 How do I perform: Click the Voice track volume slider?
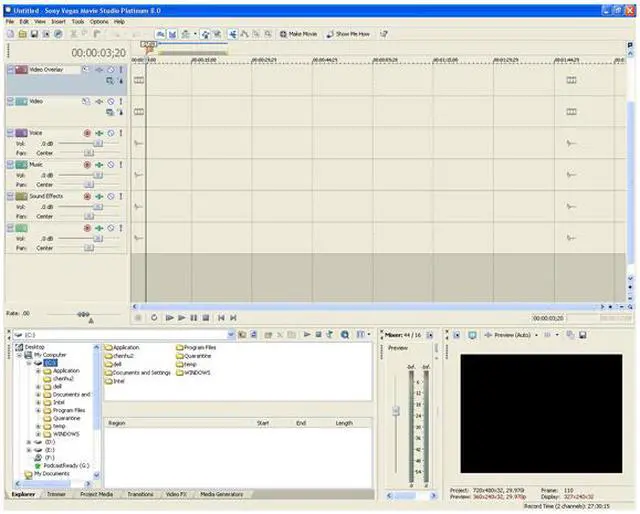coord(97,144)
